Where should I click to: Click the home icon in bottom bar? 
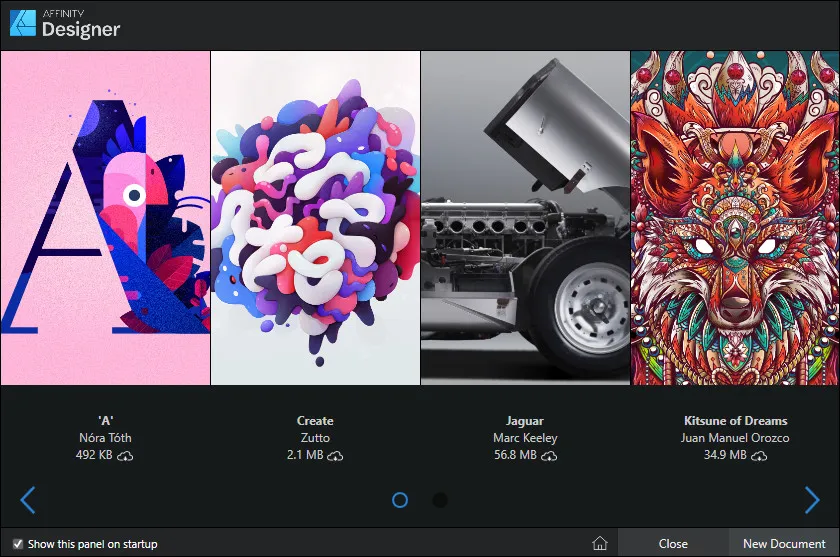tap(600, 543)
